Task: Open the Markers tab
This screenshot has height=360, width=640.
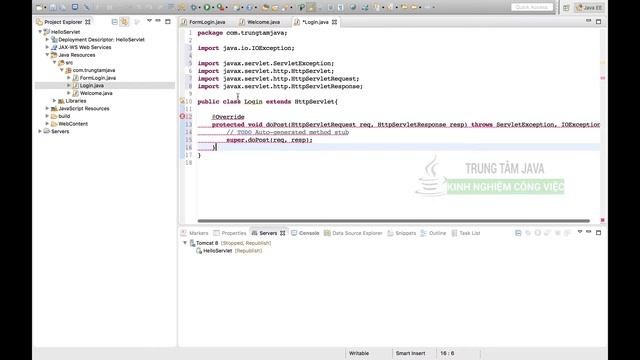Action: [195, 233]
